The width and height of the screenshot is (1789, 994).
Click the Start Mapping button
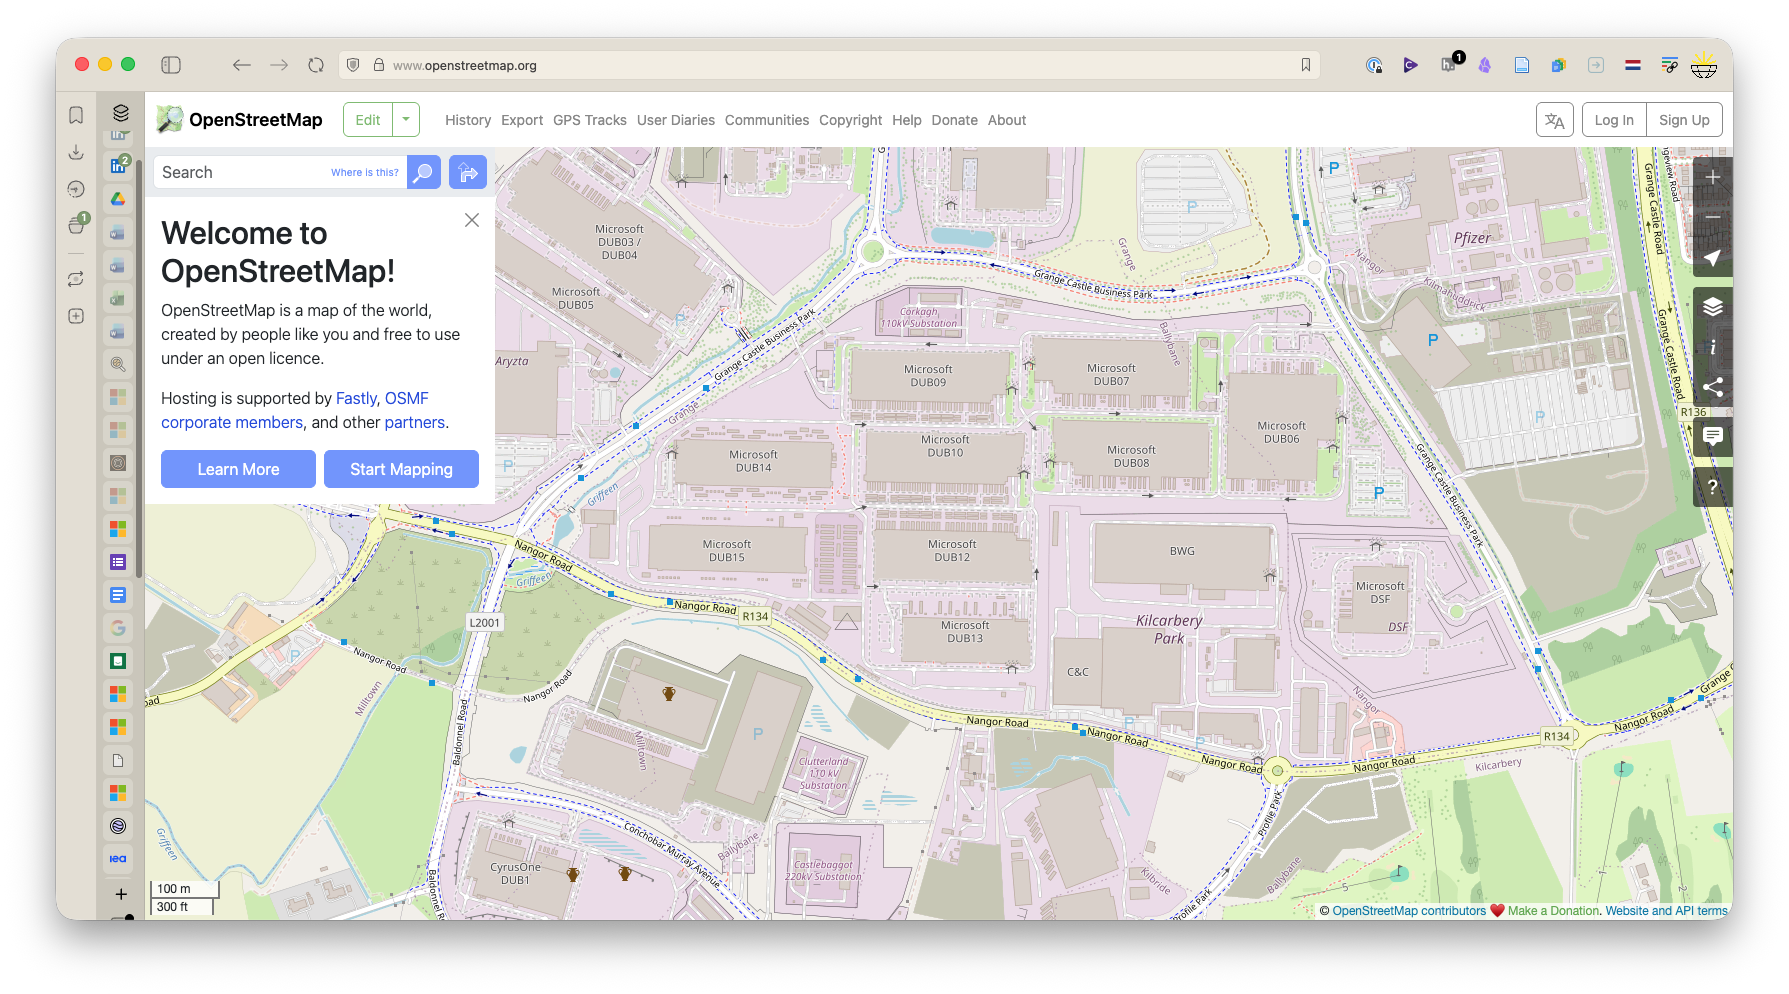401,469
